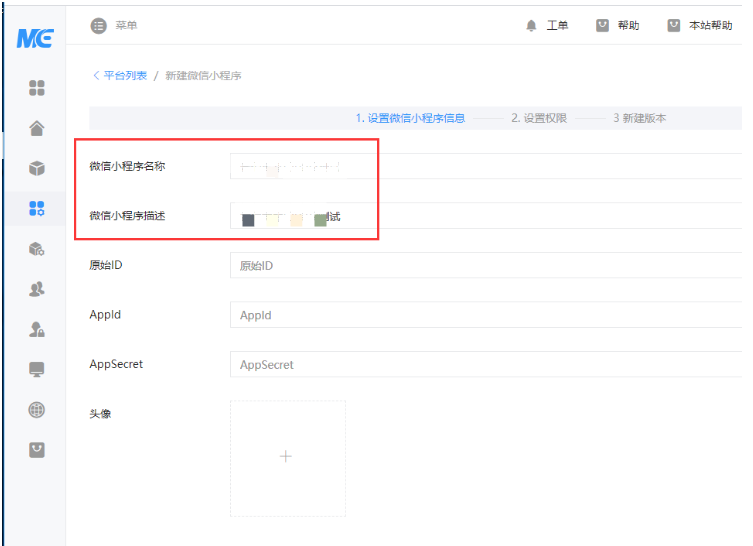Open the globe icon in sidebar
The height and width of the screenshot is (546, 753).
pos(37,410)
